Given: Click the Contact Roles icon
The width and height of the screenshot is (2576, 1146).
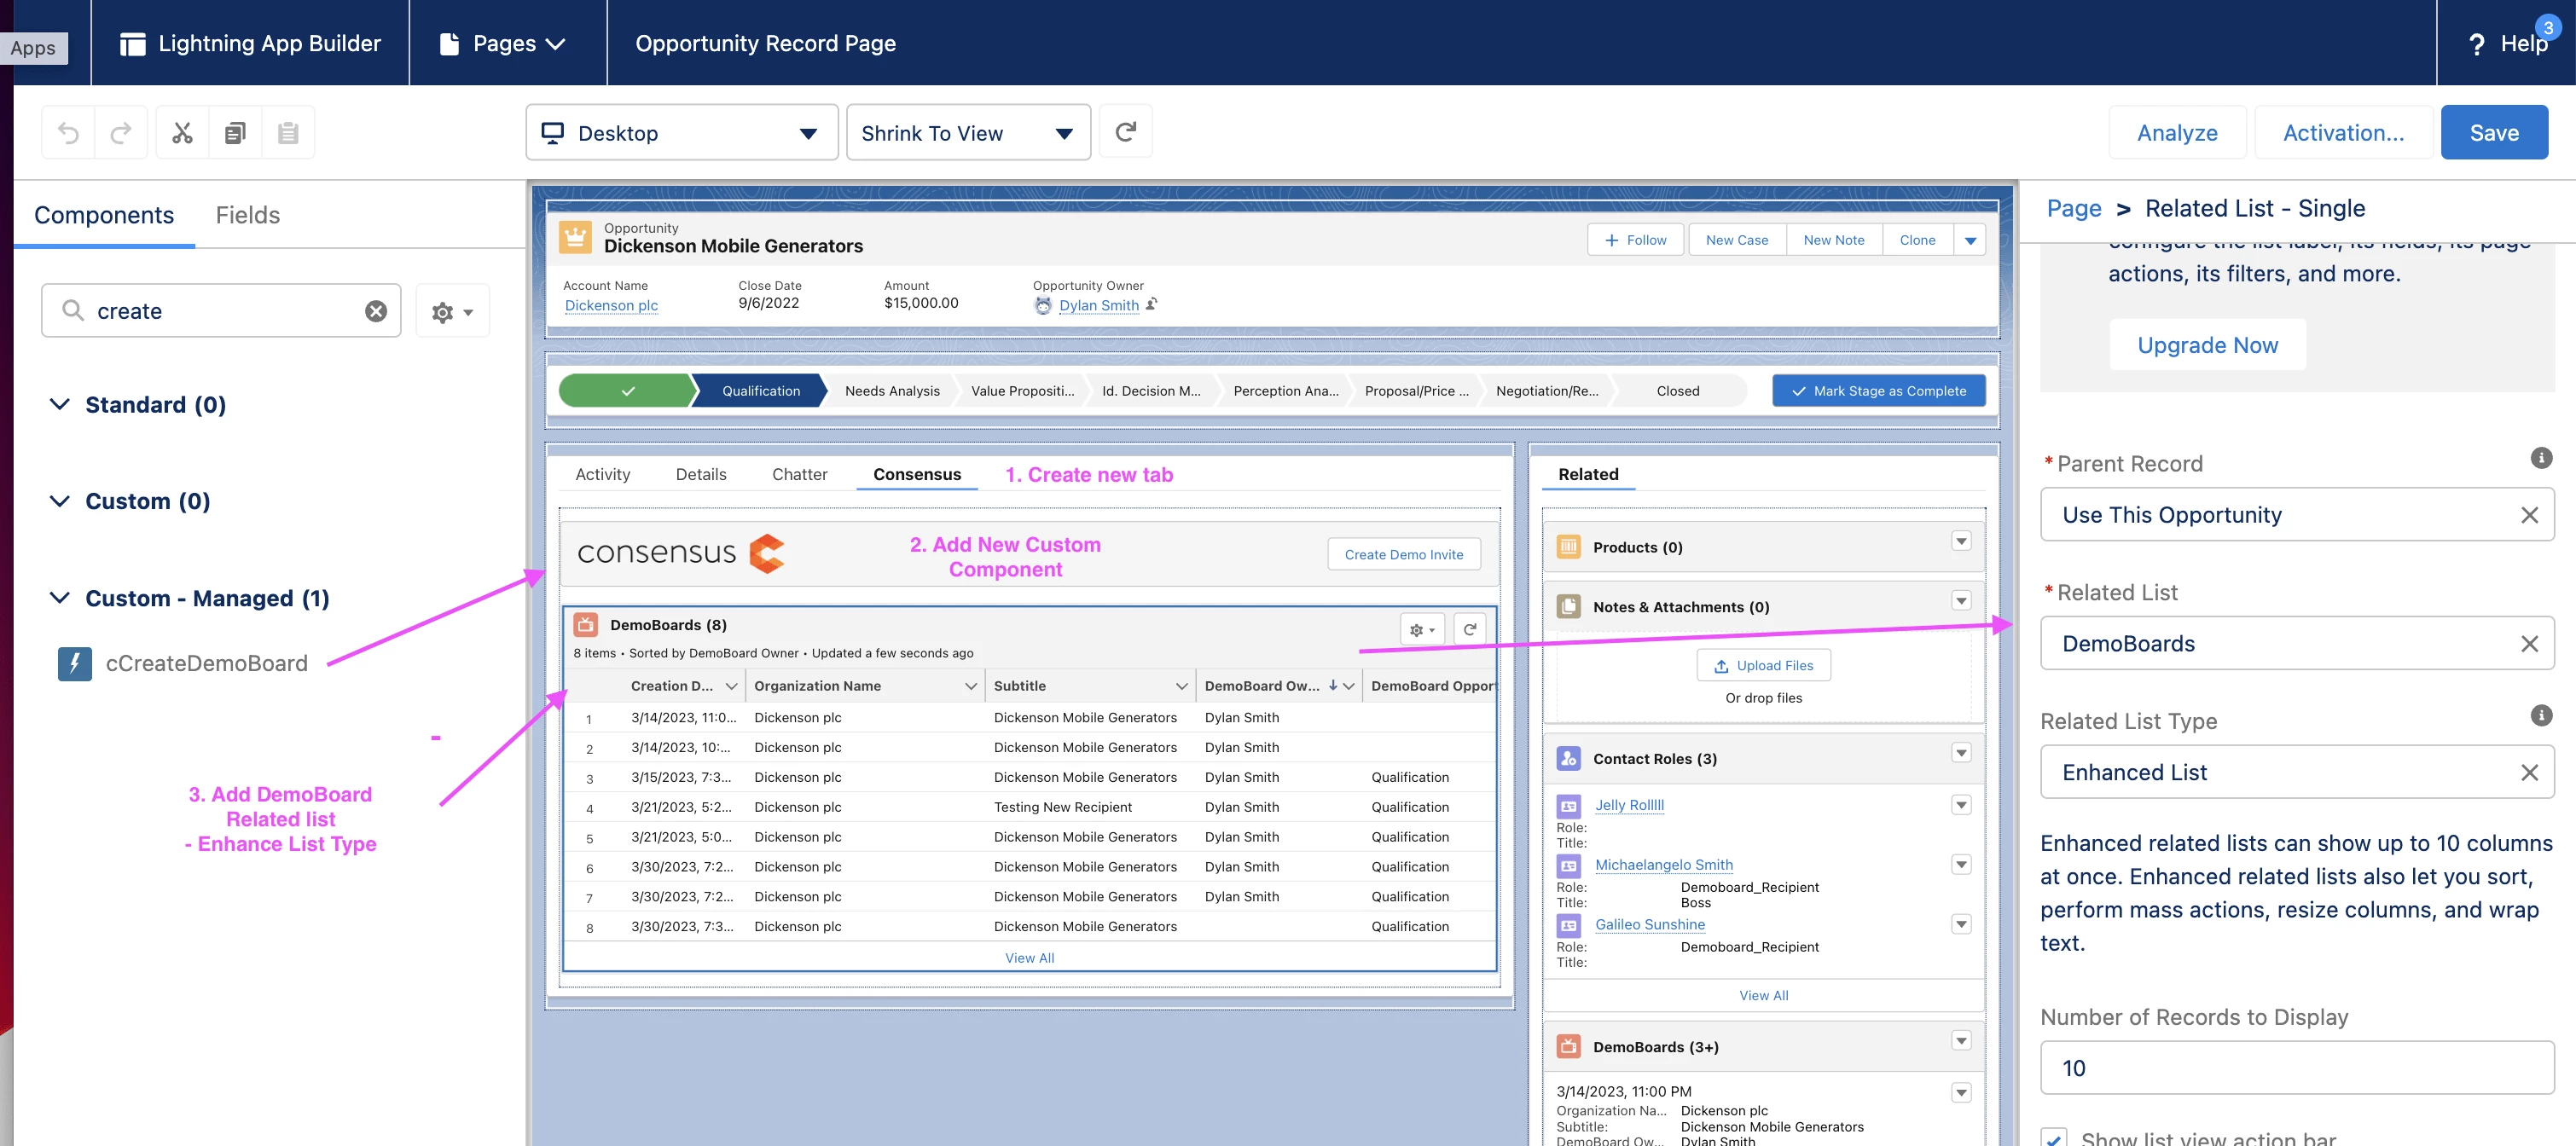Looking at the screenshot, I should [1568, 759].
